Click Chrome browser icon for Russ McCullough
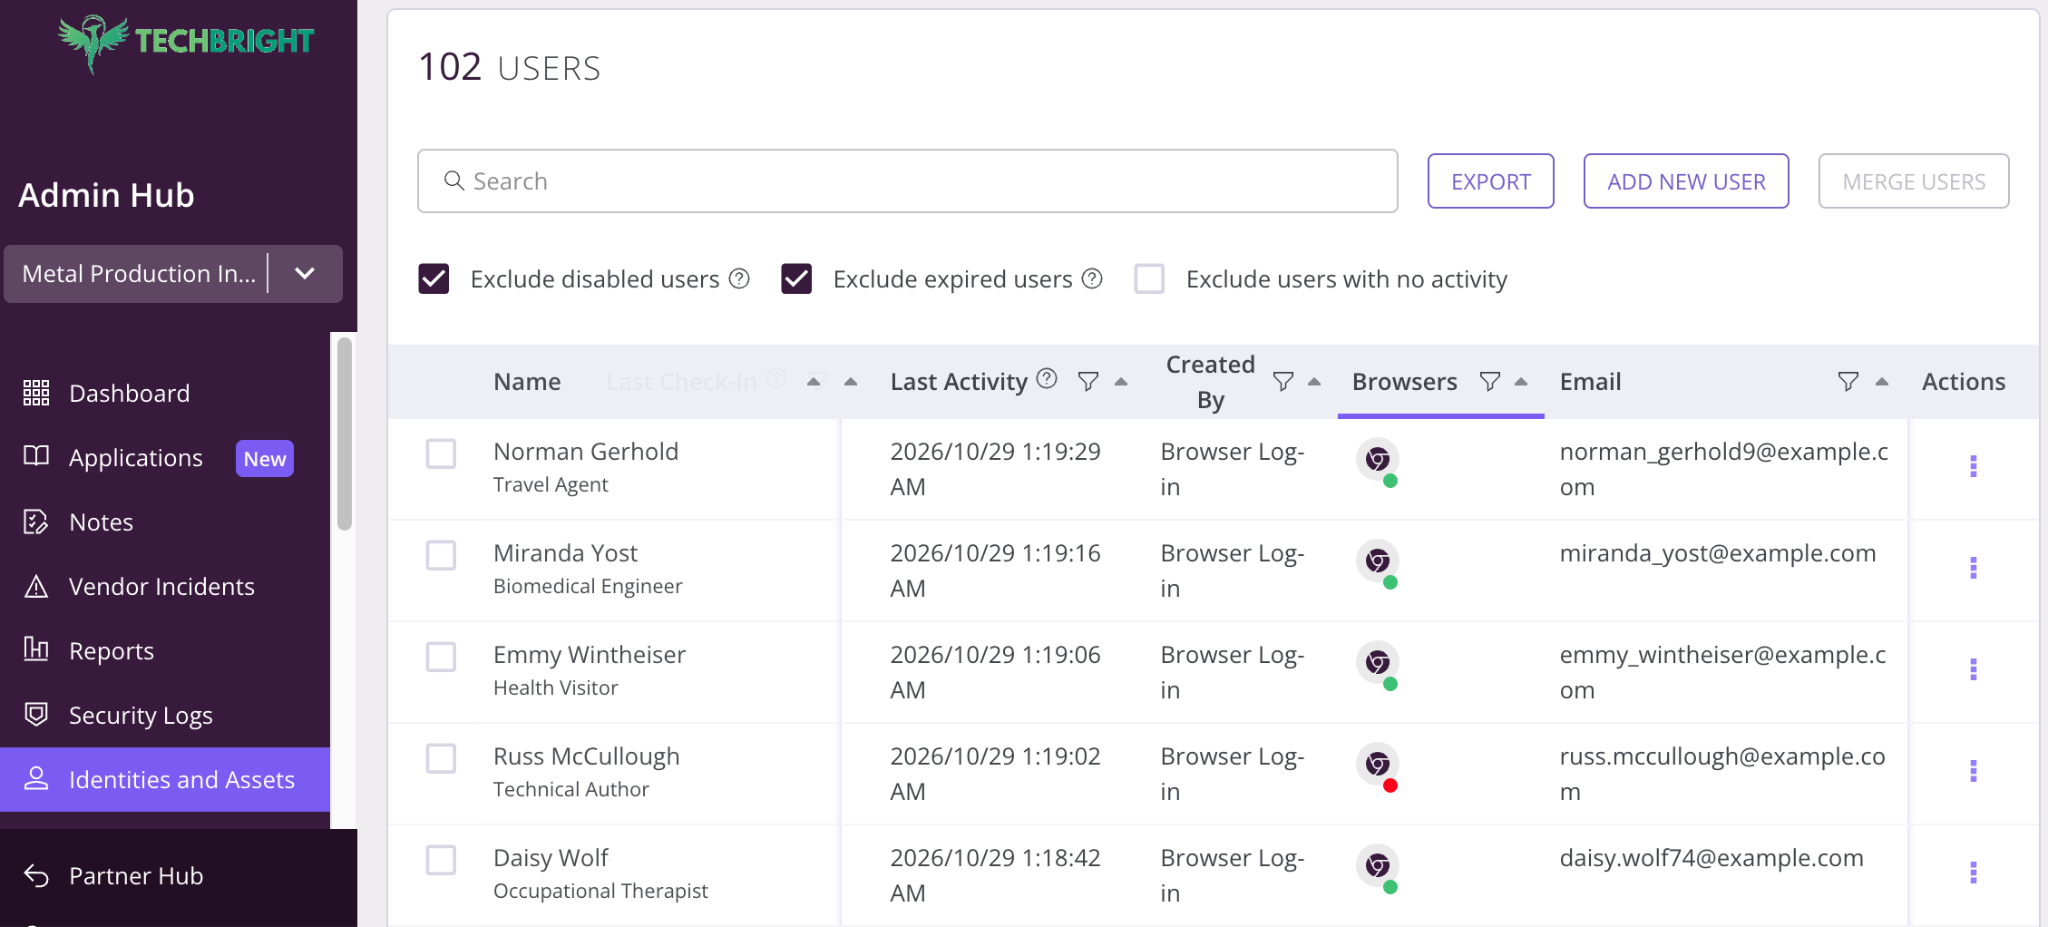2048x927 pixels. click(x=1377, y=764)
